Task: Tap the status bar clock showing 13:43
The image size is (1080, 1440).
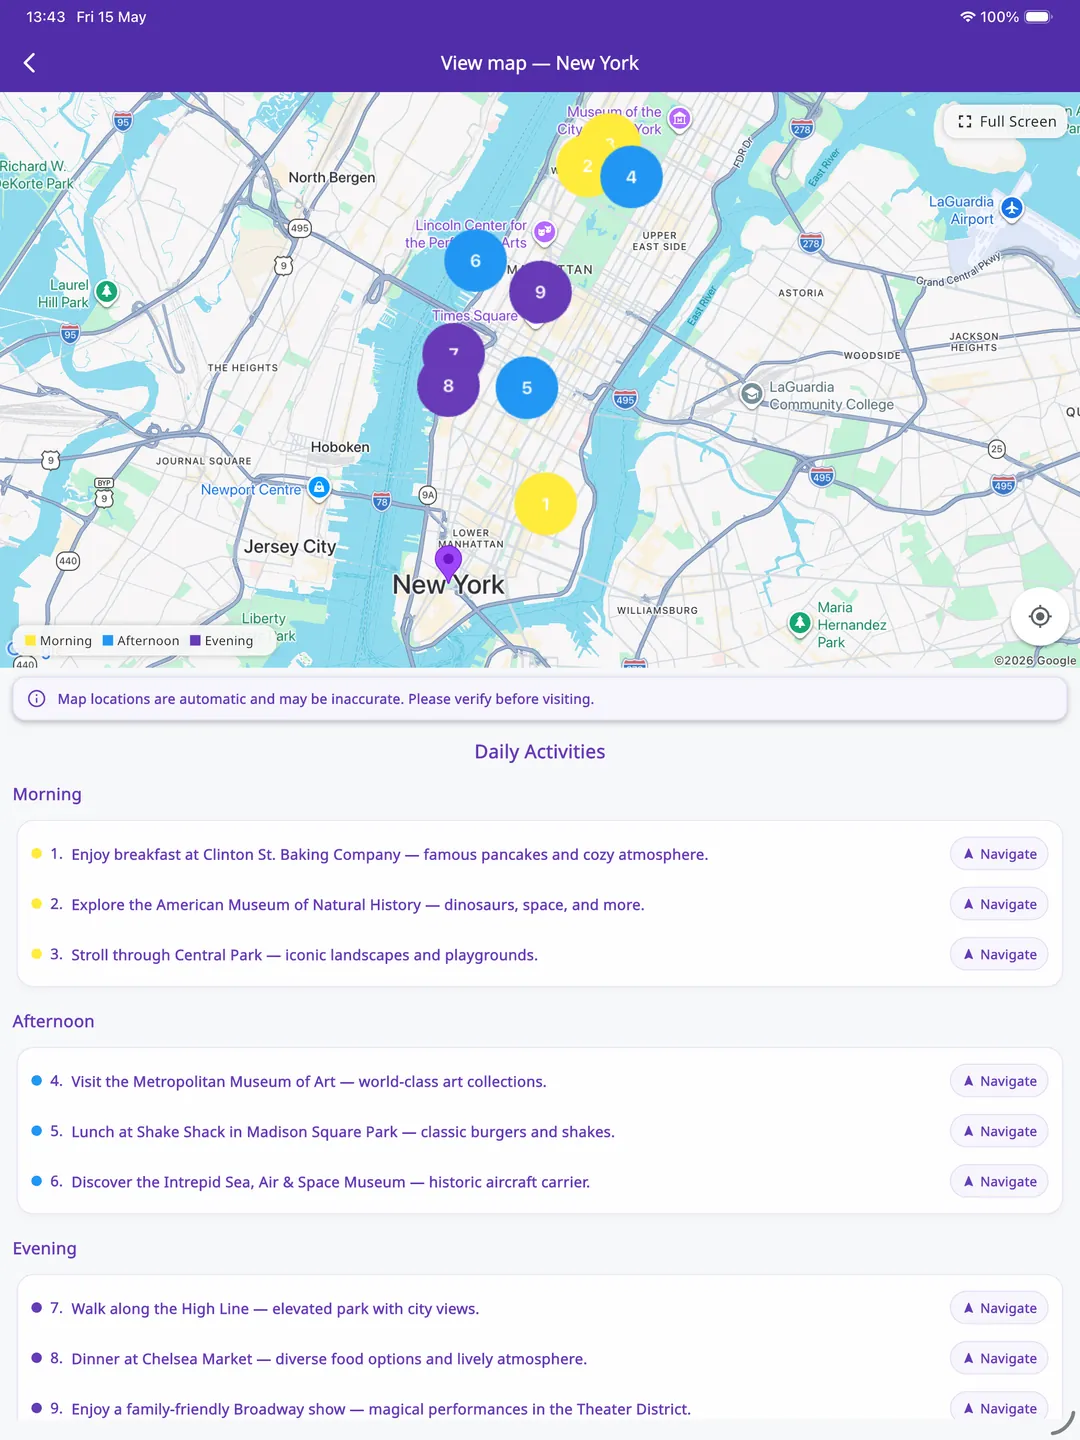Action: [x=46, y=17]
